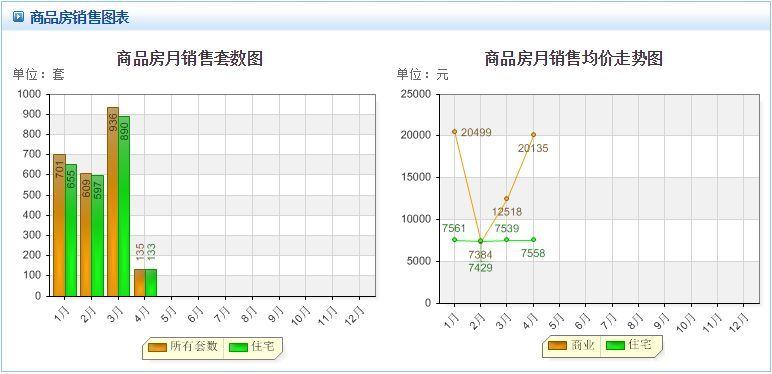772x374 pixels.
Task: Click the 7561 residential price data label
Action: [453, 228]
